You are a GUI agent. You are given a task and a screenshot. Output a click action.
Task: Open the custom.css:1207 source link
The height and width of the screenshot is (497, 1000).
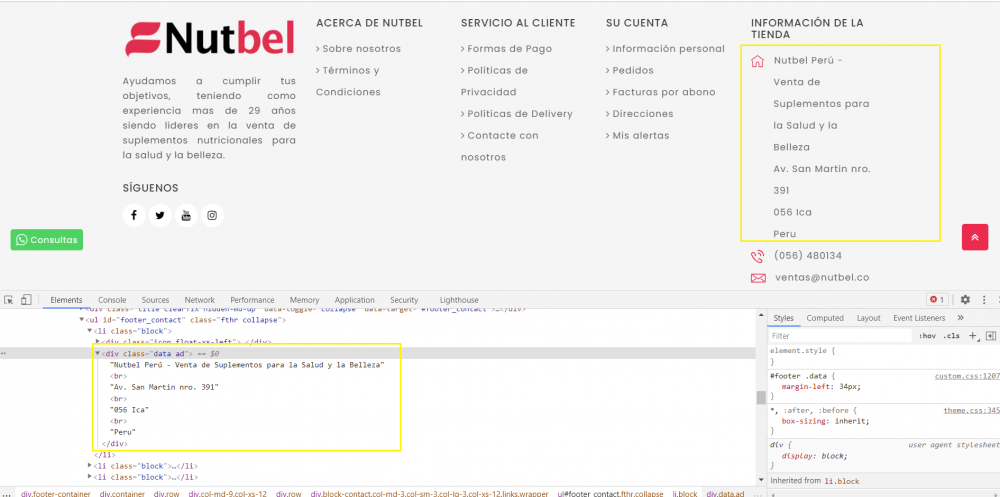coord(967,376)
